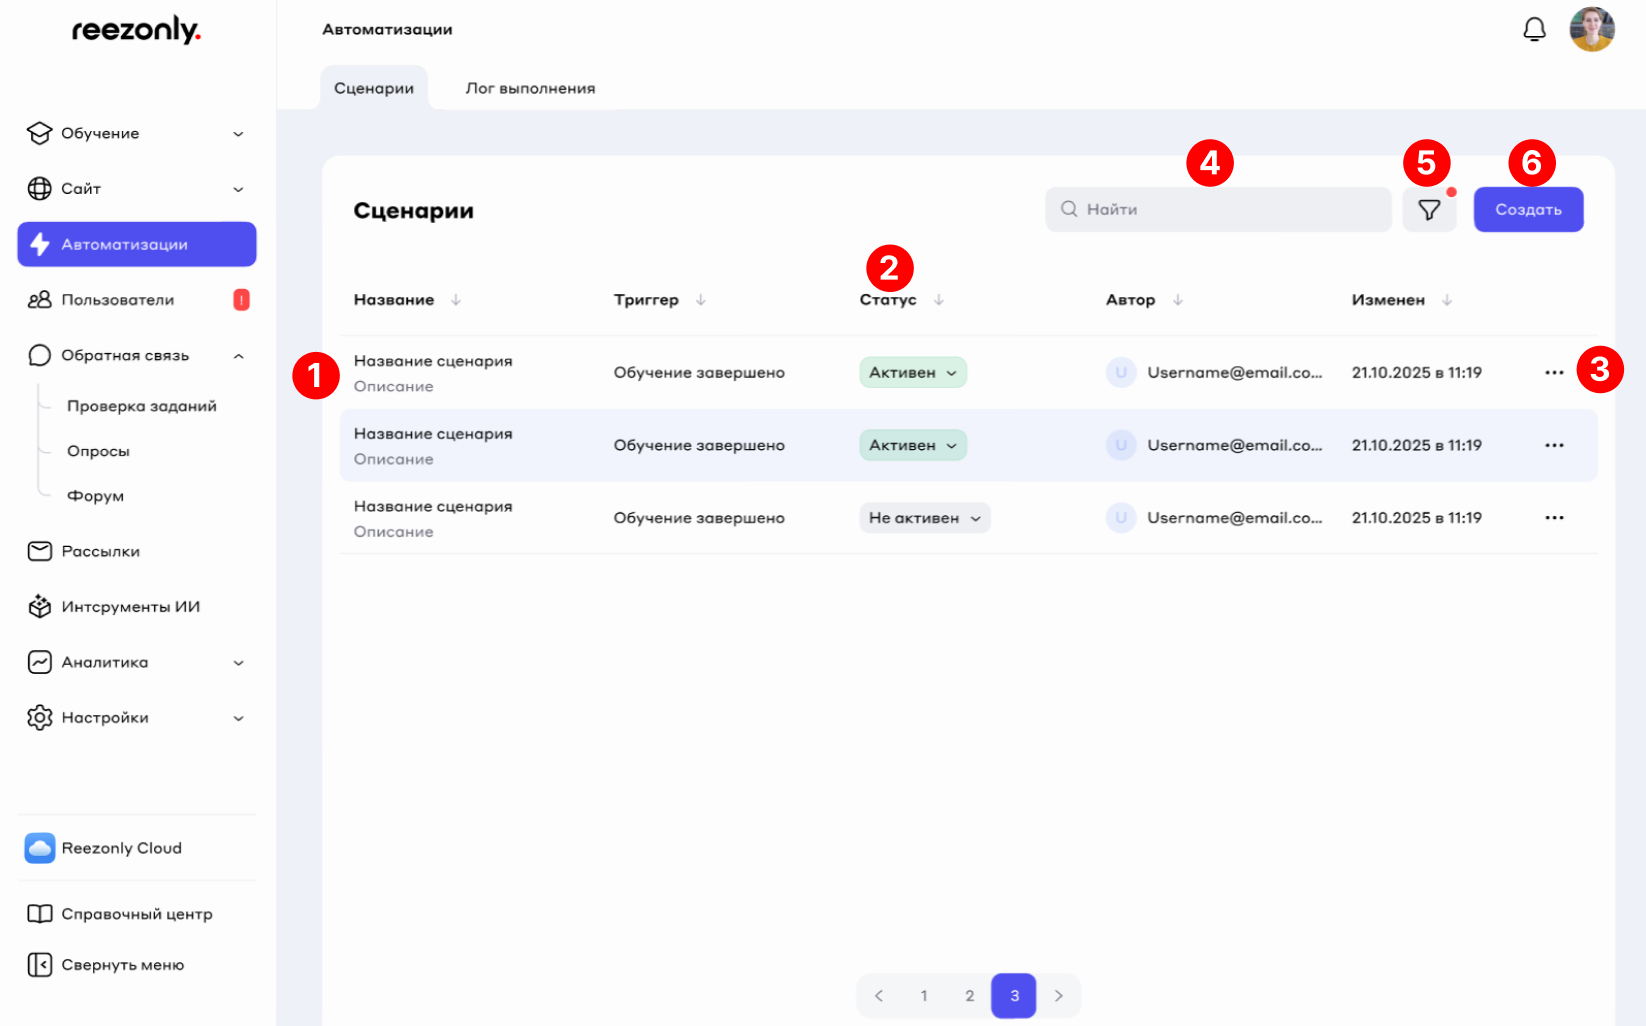
Task: Open Пользователи in the sidebar menu
Action: (x=118, y=300)
